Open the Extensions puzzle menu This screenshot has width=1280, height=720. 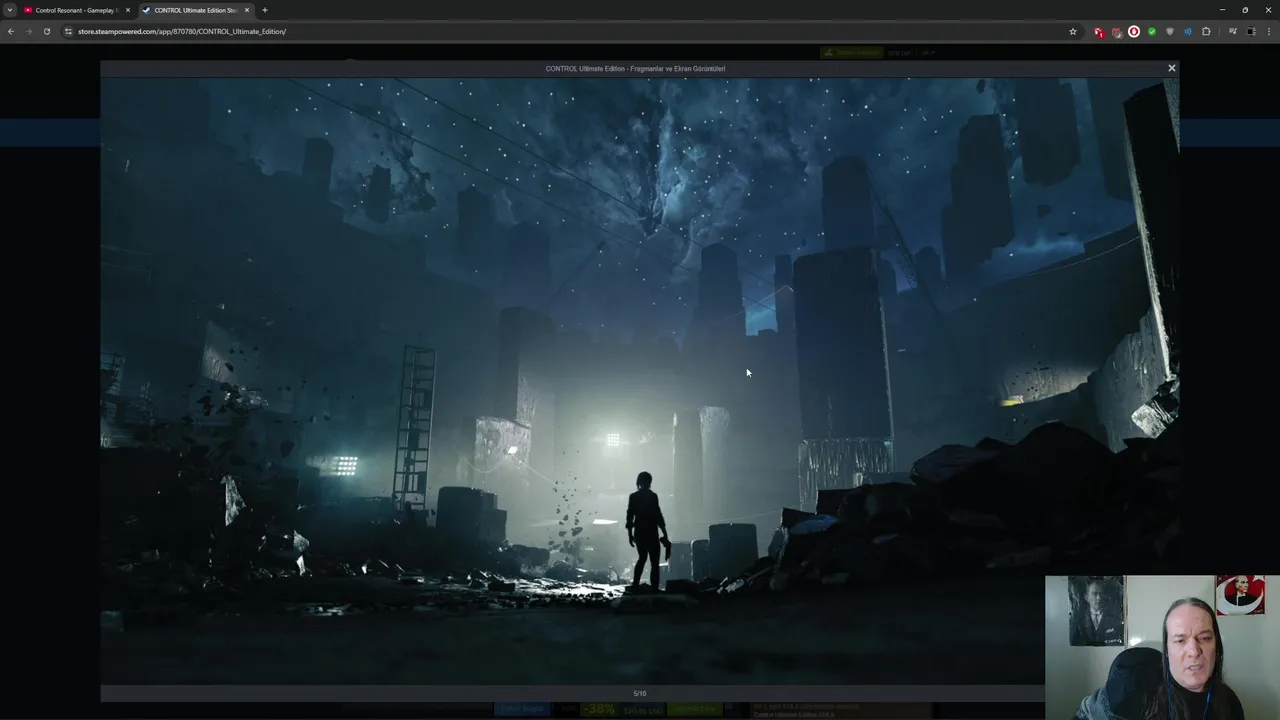point(1206,32)
